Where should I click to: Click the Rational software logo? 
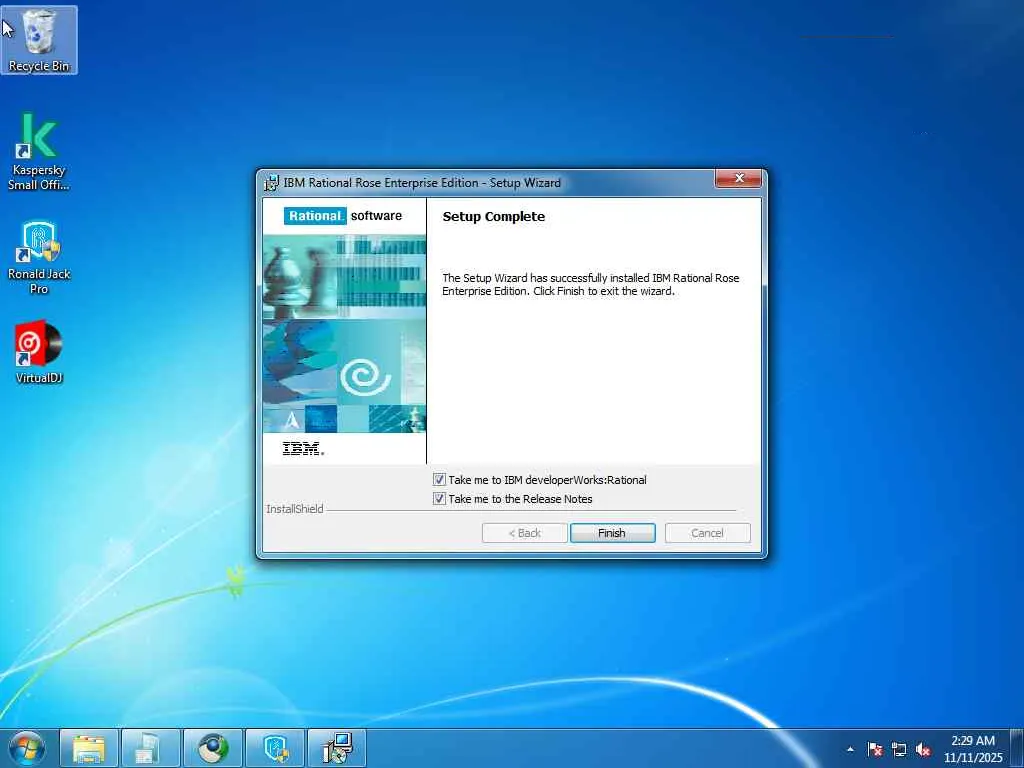[x=344, y=216]
